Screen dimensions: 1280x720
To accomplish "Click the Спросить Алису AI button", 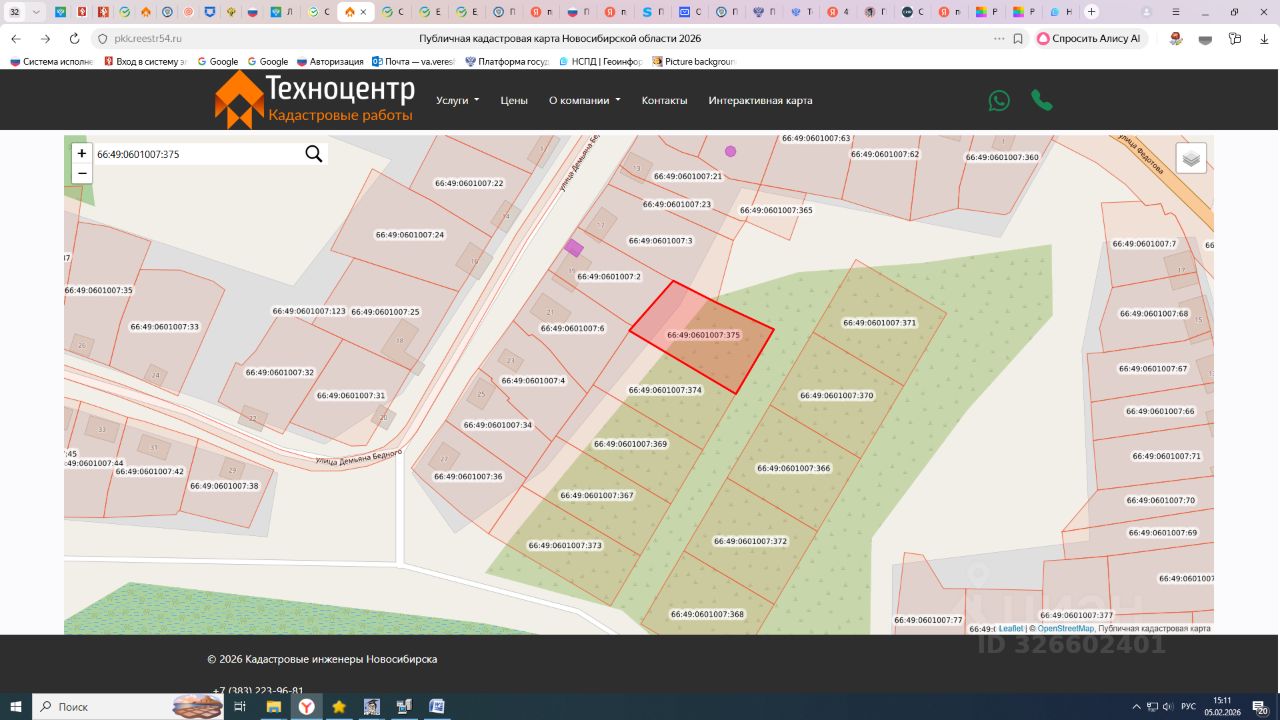I will click(1088, 38).
